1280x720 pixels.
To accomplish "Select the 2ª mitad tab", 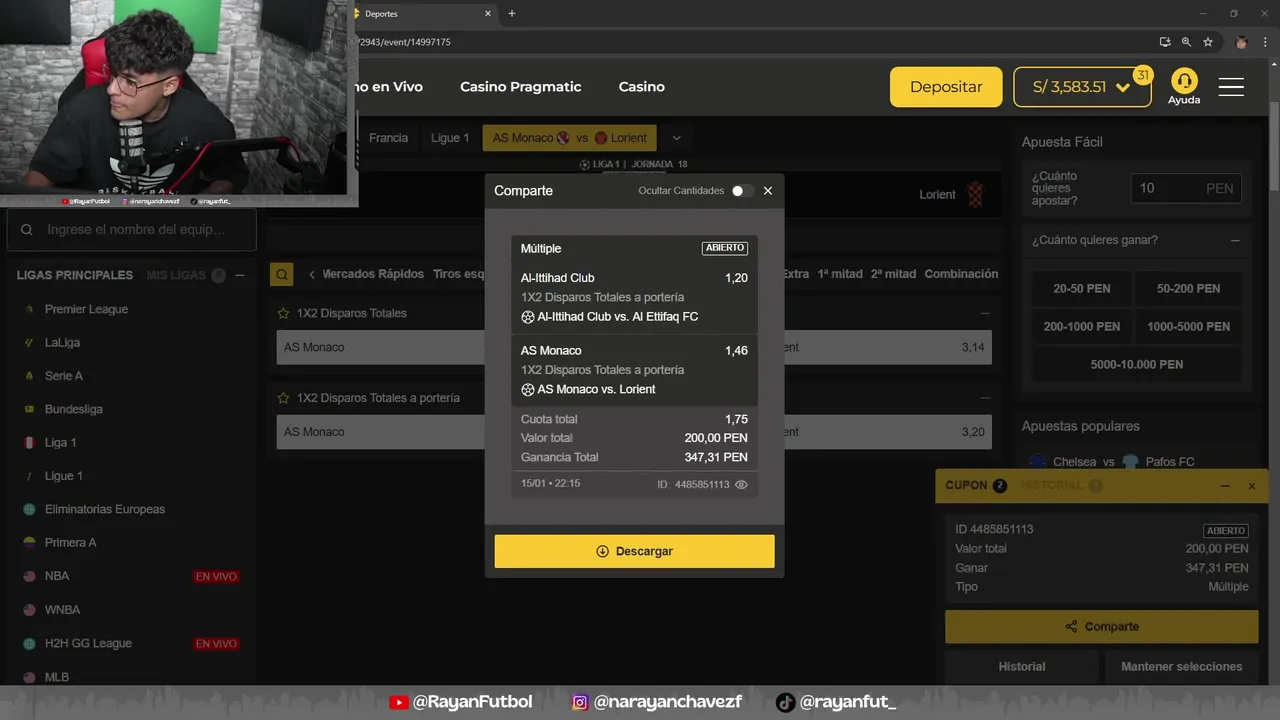I will click(893, 274).
